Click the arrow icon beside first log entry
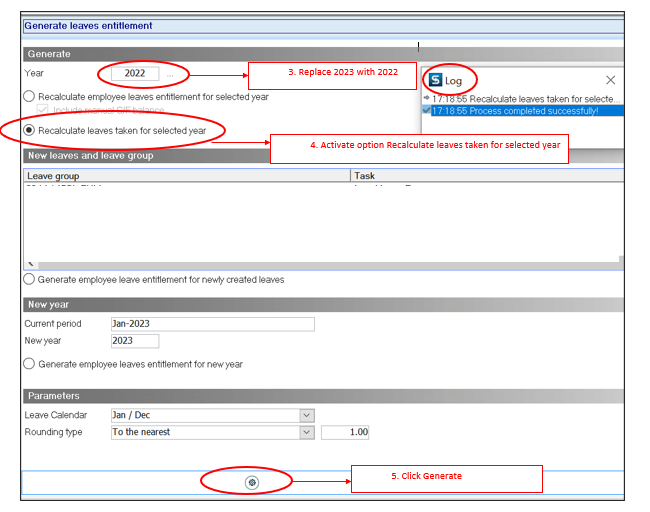This screenshot has height=512, width=650. (x=427, y=99)
